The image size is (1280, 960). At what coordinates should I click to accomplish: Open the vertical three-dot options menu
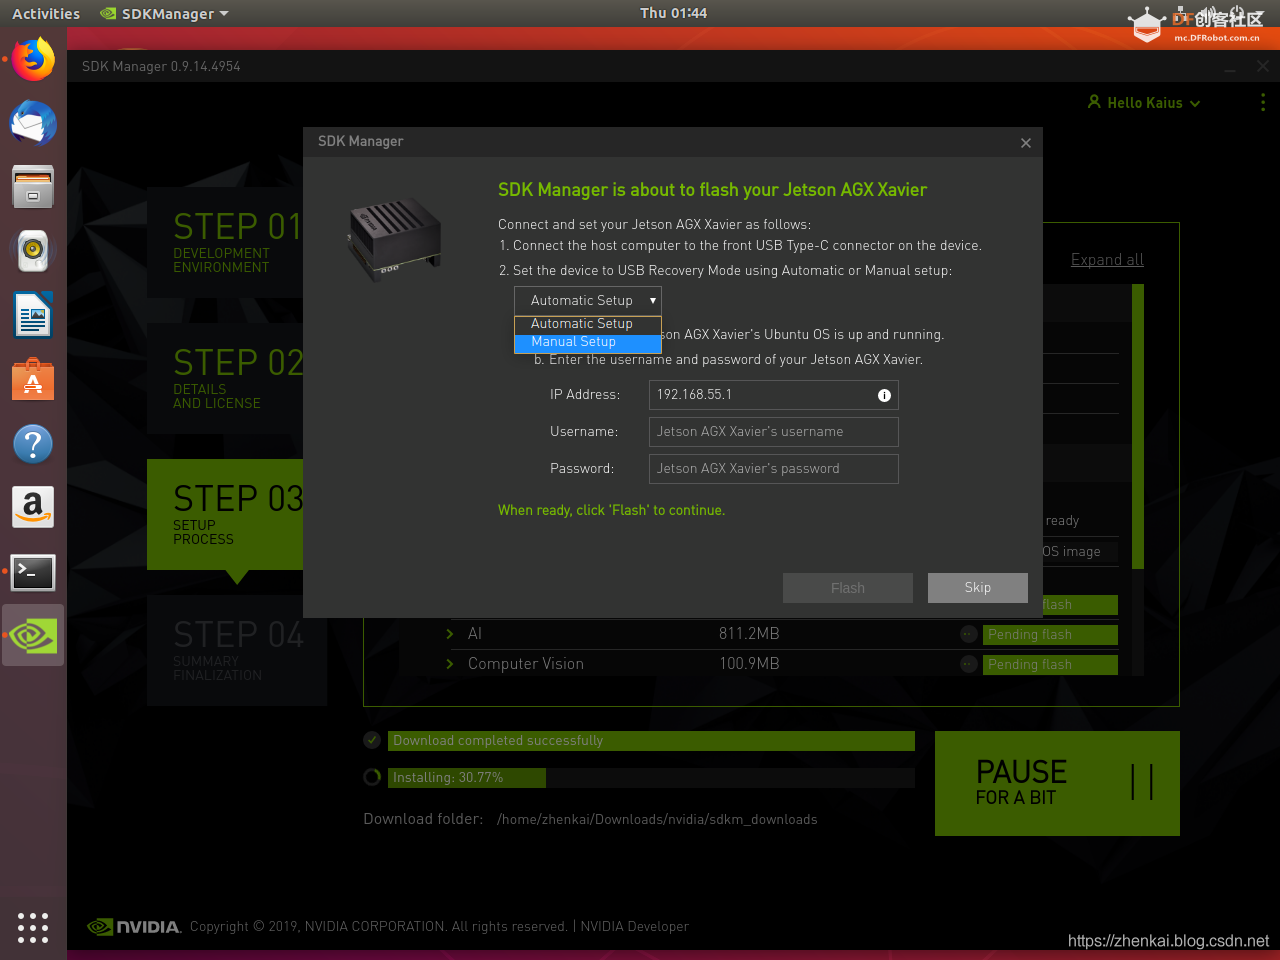(1263, 102)
